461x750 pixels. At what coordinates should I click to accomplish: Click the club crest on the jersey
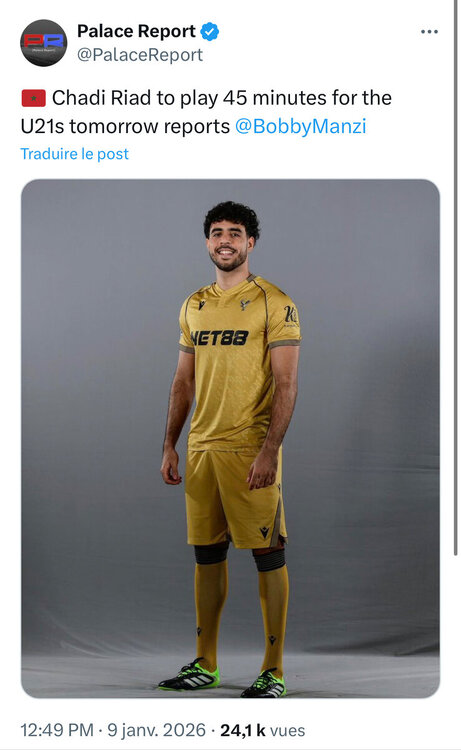245,304
